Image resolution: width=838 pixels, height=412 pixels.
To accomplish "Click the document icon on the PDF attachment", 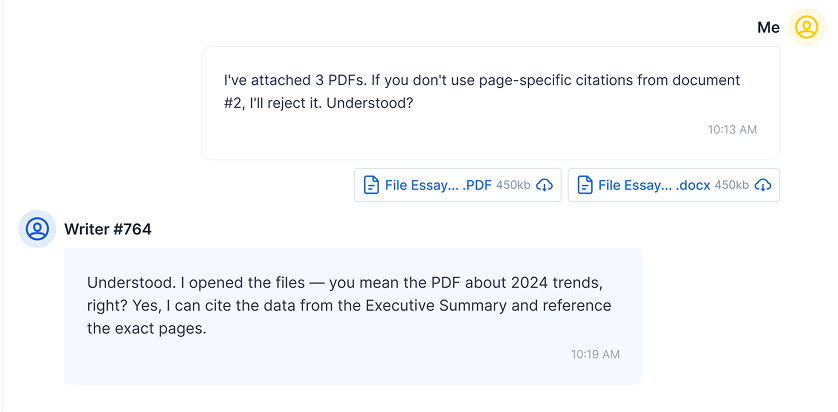I will [x=371, y=185].
